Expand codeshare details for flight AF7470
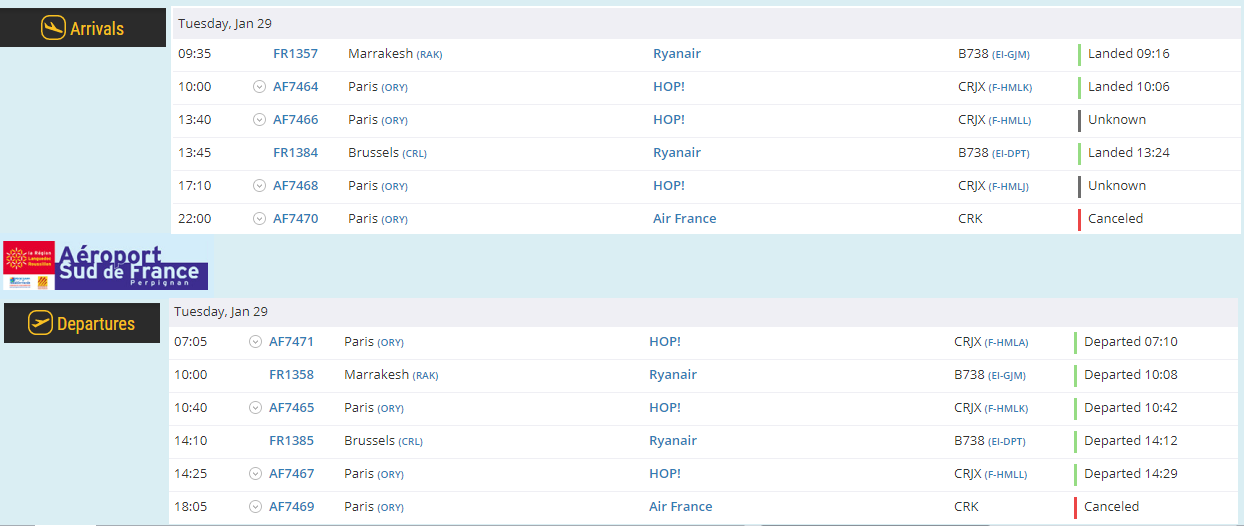1244x526 pixels. coord(259,219)
